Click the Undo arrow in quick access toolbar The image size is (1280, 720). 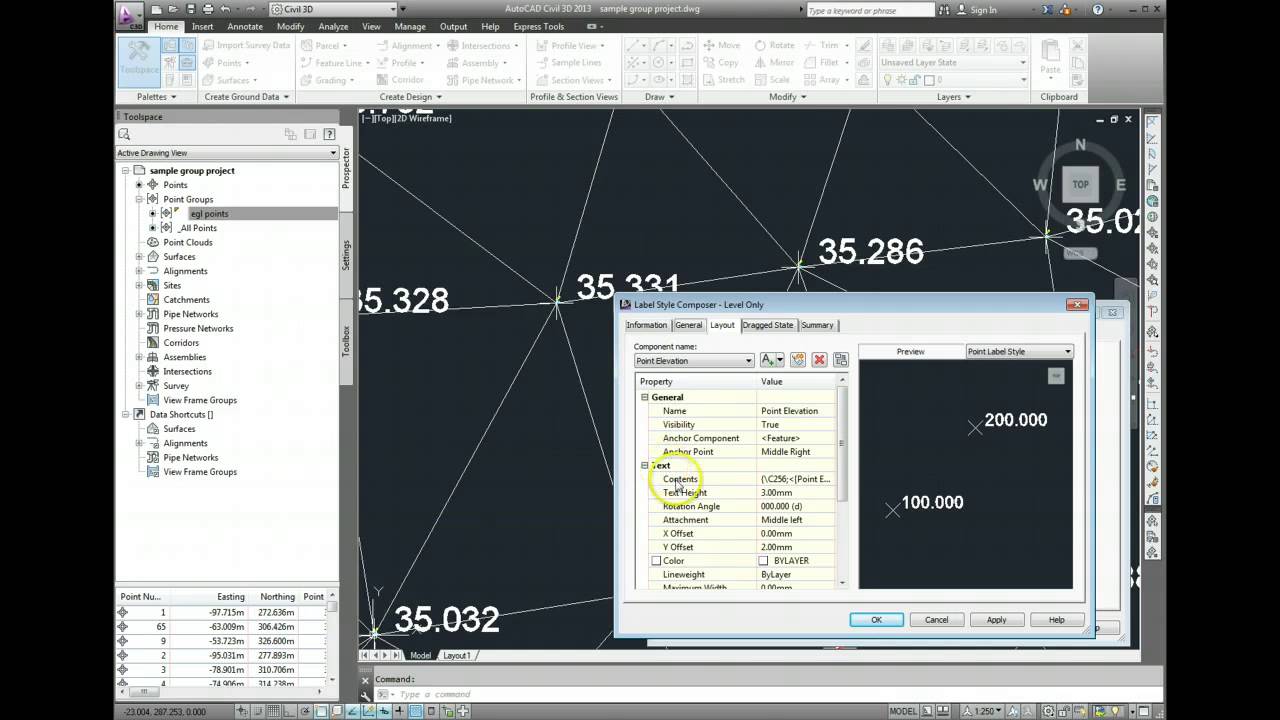[x=226, y=9]
